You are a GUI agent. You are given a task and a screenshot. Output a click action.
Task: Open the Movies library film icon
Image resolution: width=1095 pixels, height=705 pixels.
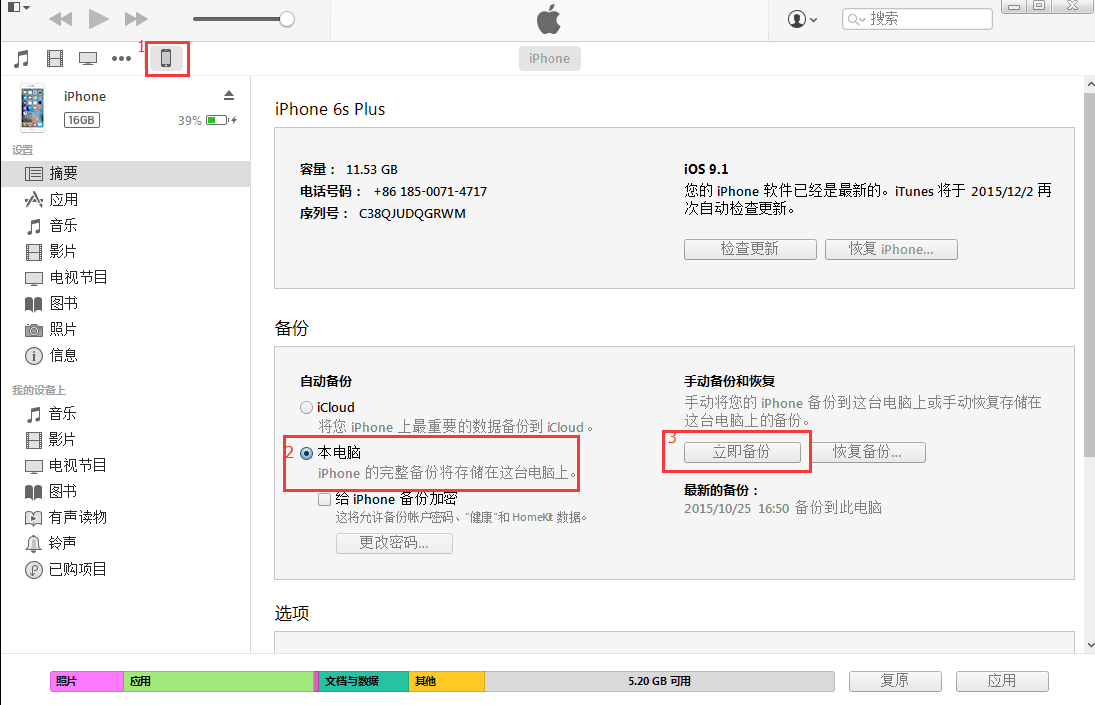pyautogui.click(x=55, y=59)
